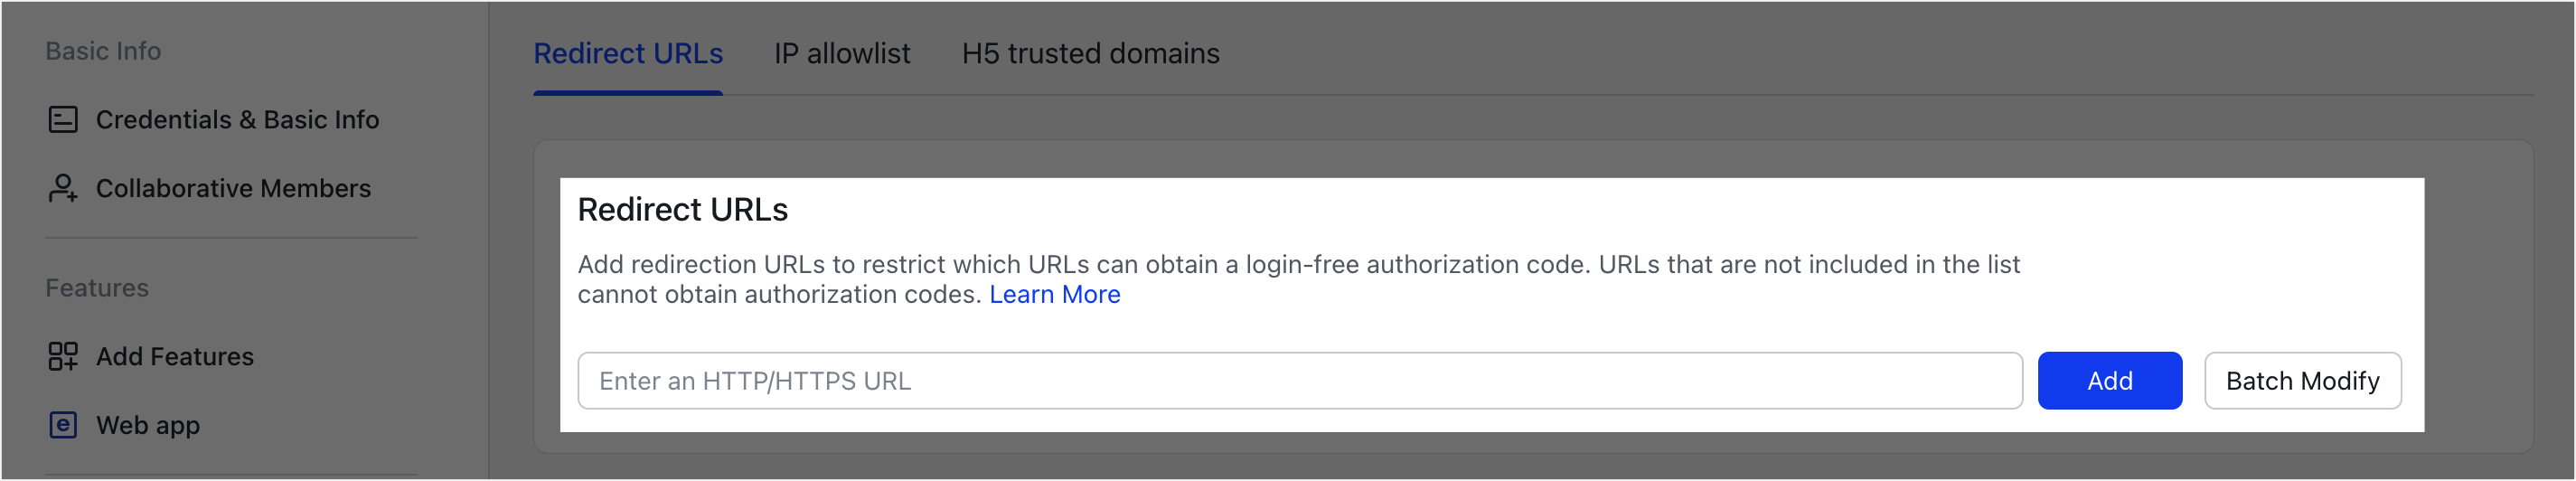The height and width of the screenshot is (481, 2576).
Task: Switch to the Redirect URLs tab
Action: click(x=628, y=54)
